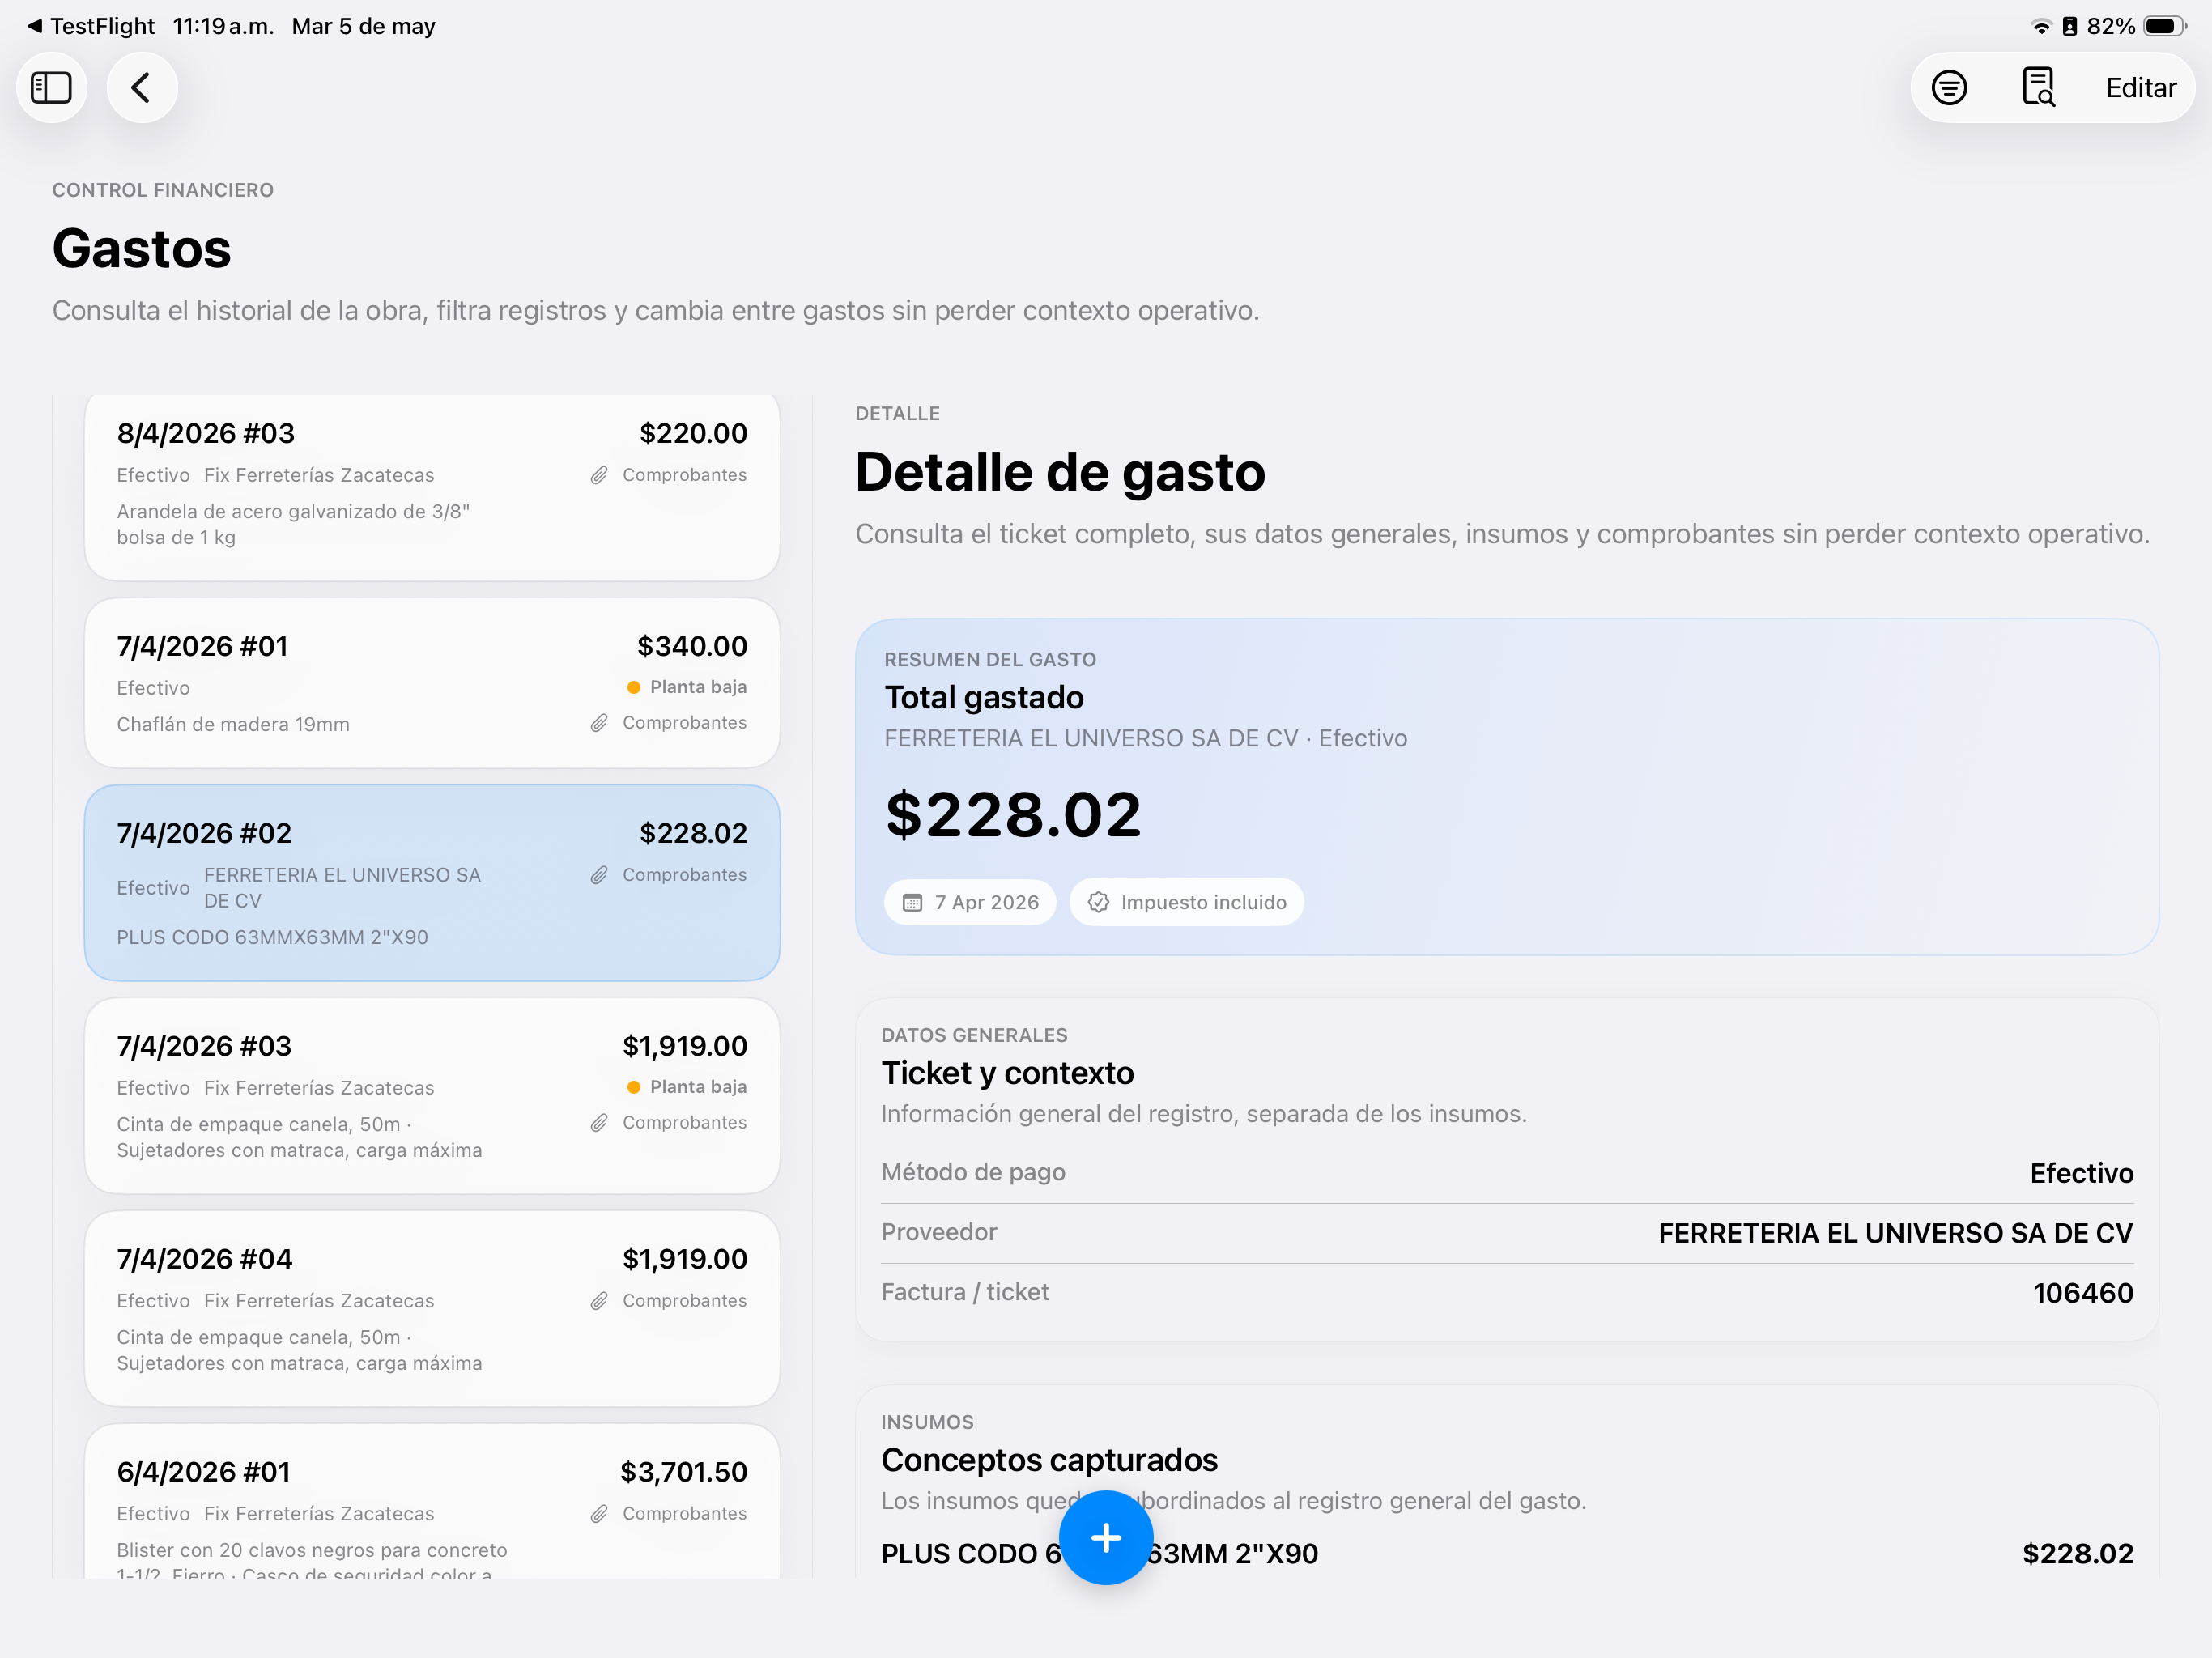Tap FERRETERIA EL UNIVERSO · Efectivo subtitle
This screenshot has width=2212, height=1658.
[x=1146, y=738]
